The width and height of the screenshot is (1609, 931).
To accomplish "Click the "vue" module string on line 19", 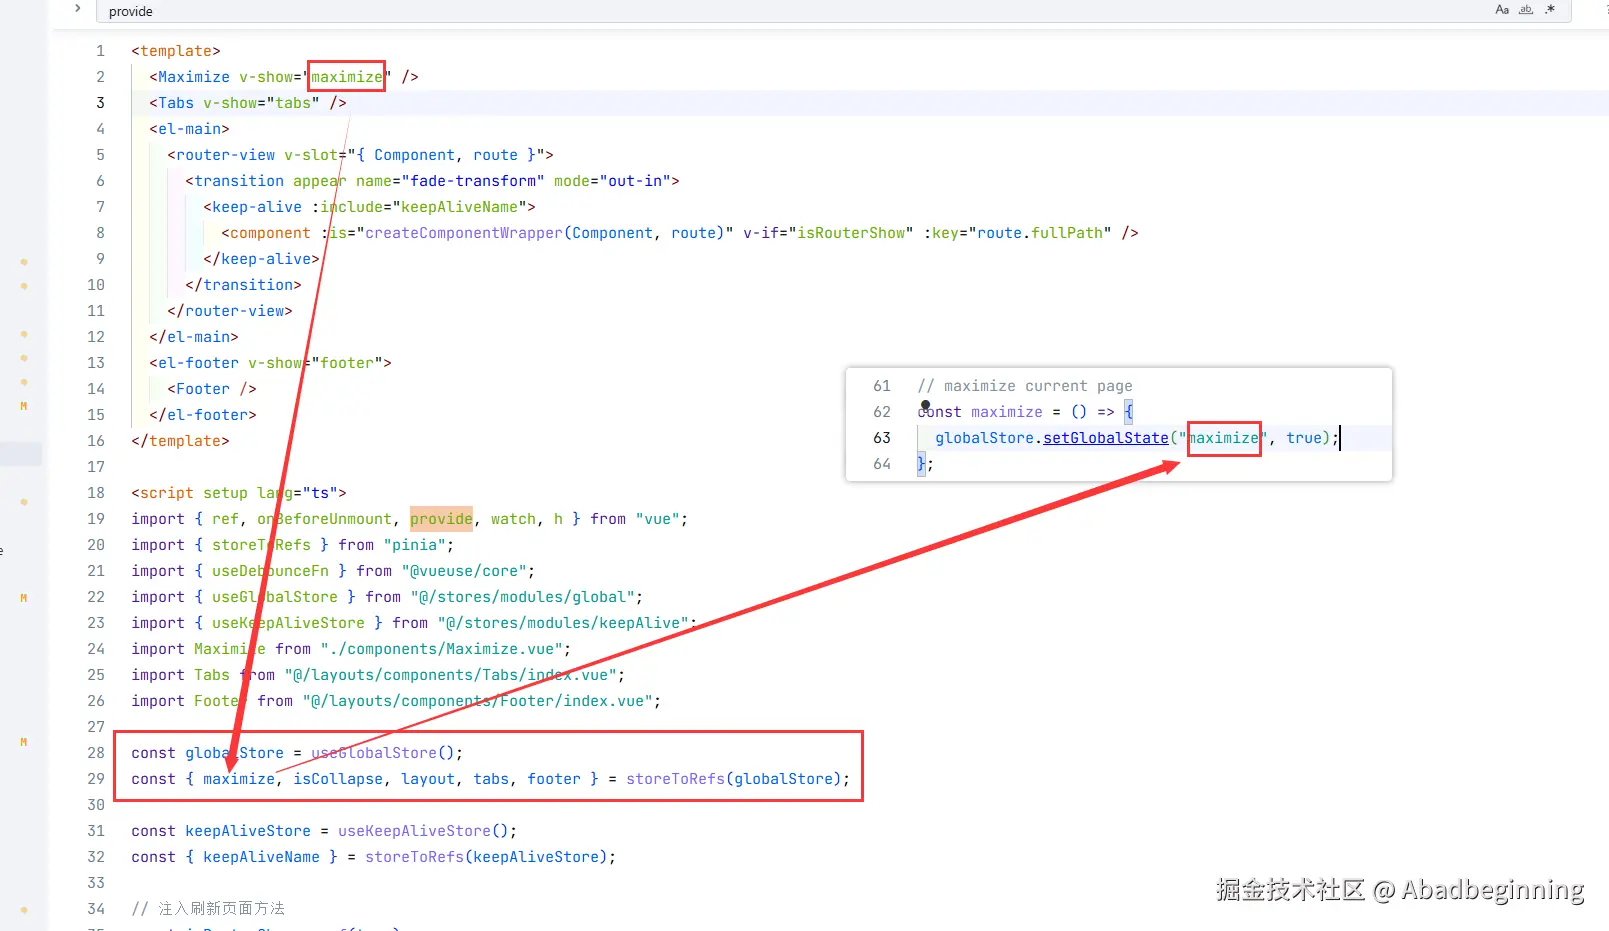I will (x=657, y=519).
